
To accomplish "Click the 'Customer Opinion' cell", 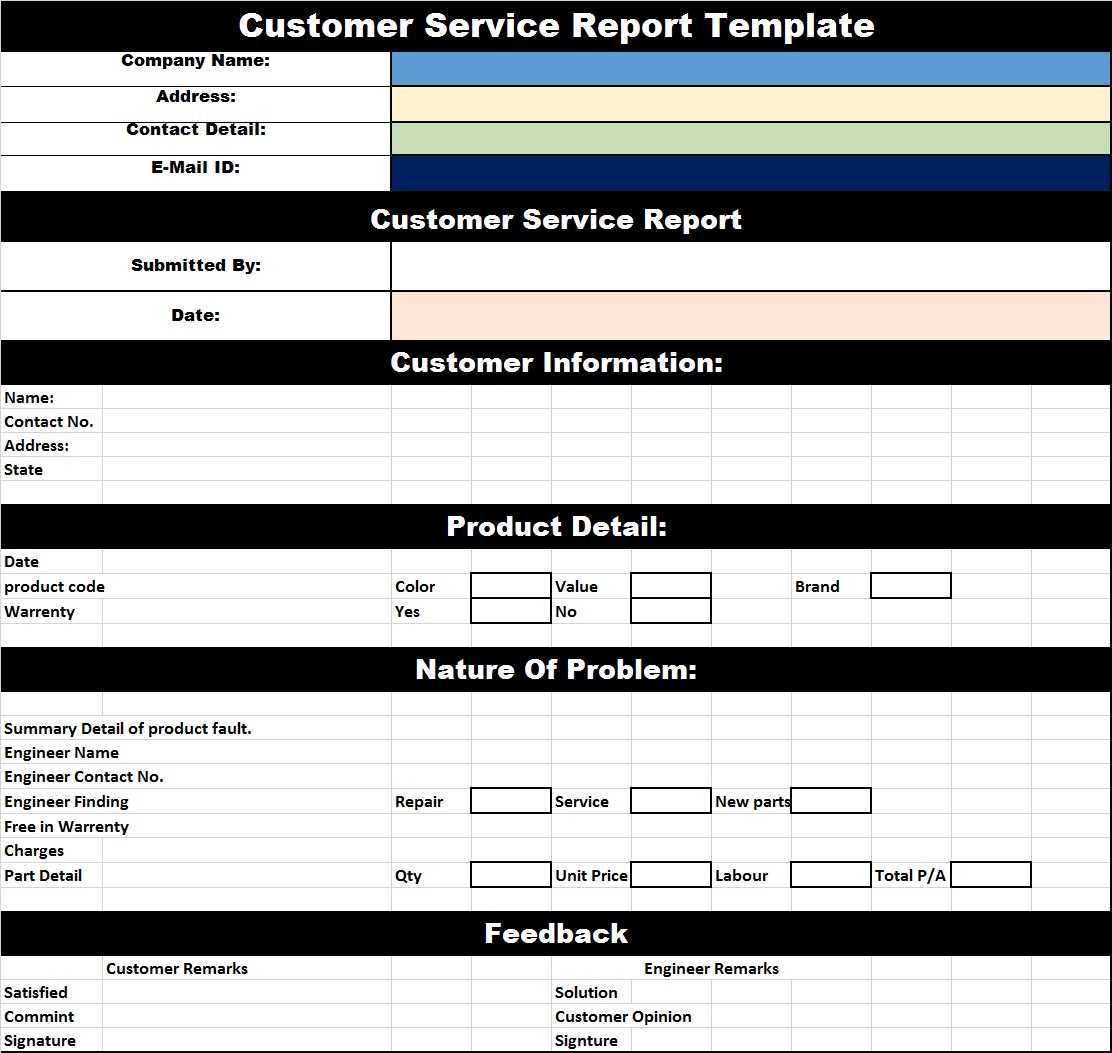I will point(623,1016).
